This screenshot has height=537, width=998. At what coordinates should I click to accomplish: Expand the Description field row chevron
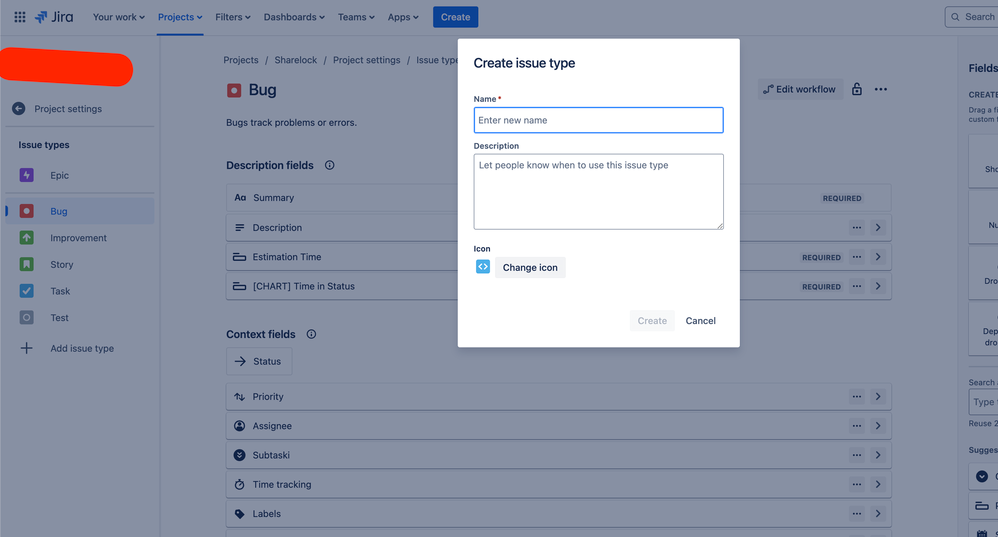click(x=878, y=228)
